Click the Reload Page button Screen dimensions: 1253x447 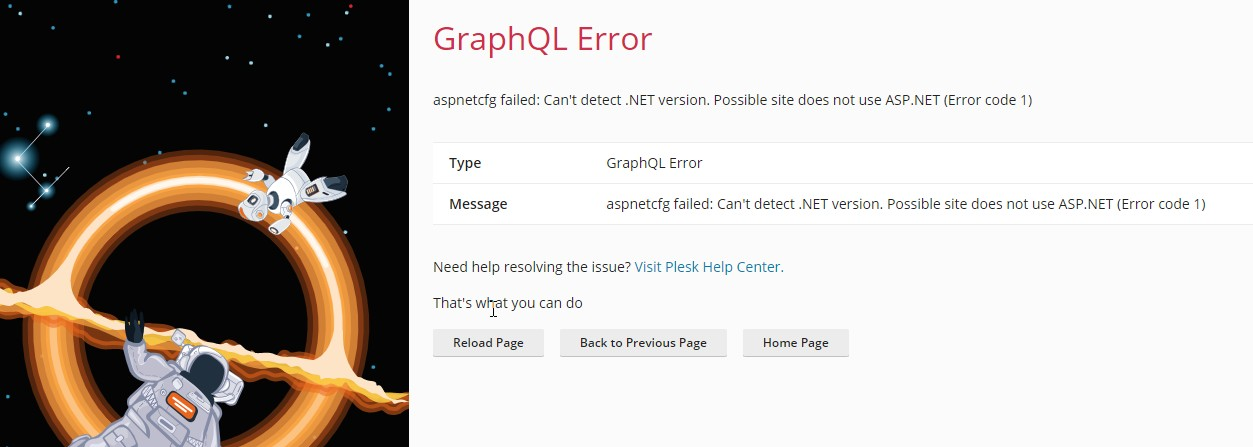[488, 343]
